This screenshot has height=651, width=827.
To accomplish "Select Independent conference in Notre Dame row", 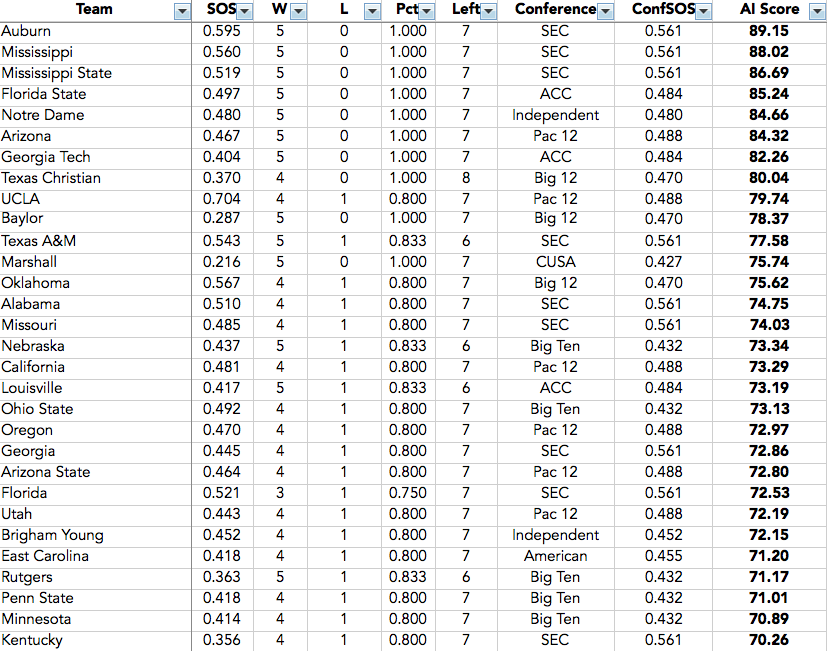I will coord(555,115).
